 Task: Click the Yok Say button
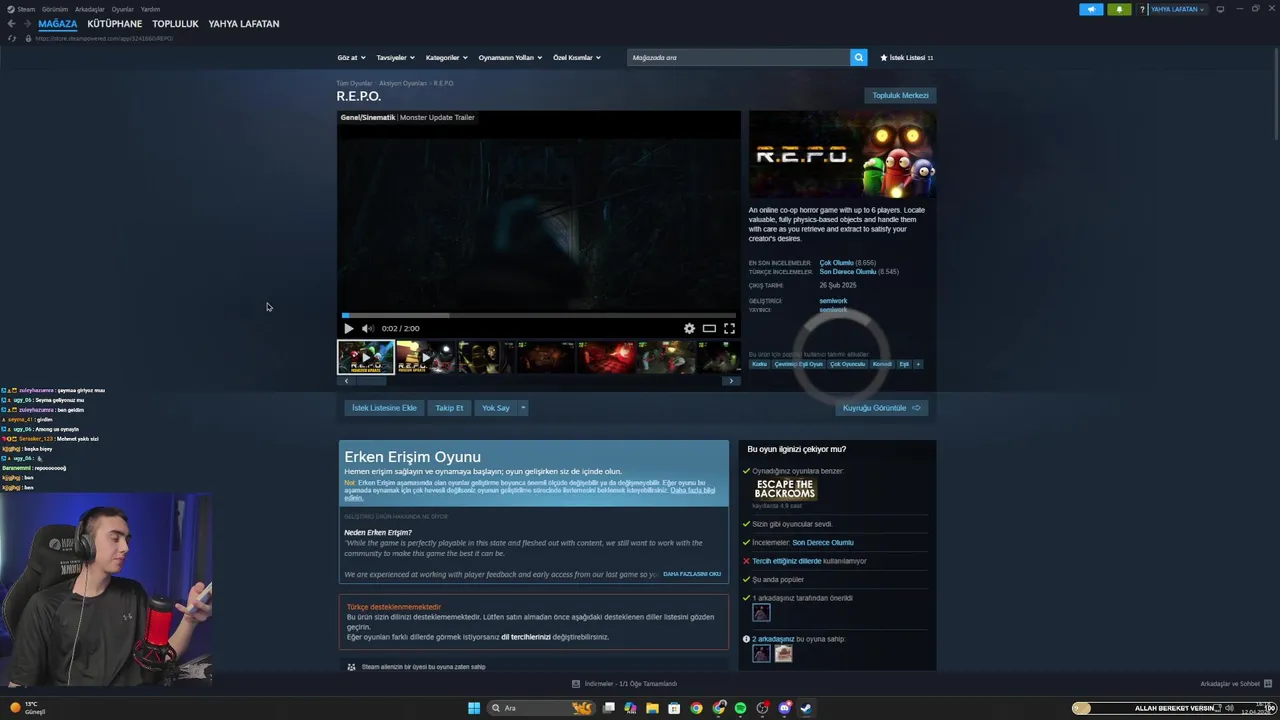(x=496, y=408)
